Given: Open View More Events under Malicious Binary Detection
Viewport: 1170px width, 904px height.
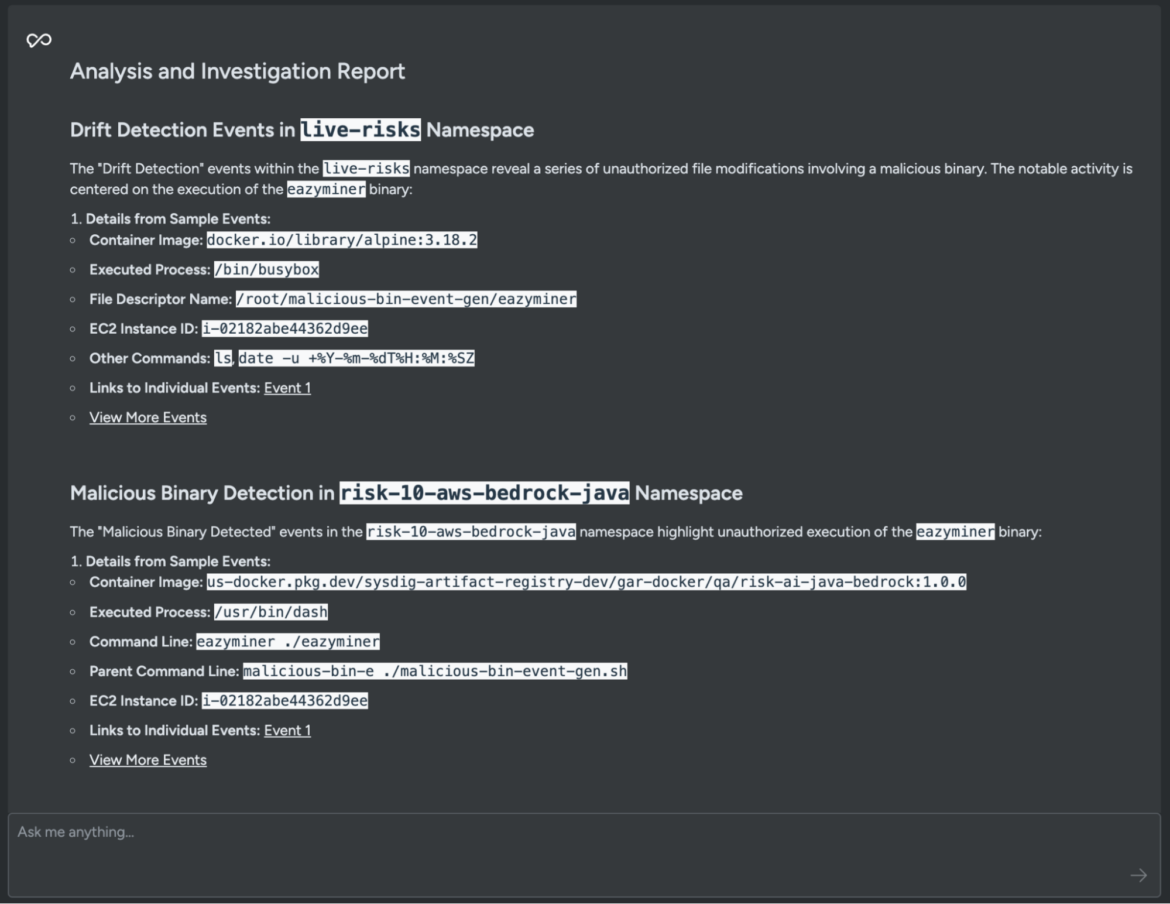Looking at the screenshot, I should [148, 760].
